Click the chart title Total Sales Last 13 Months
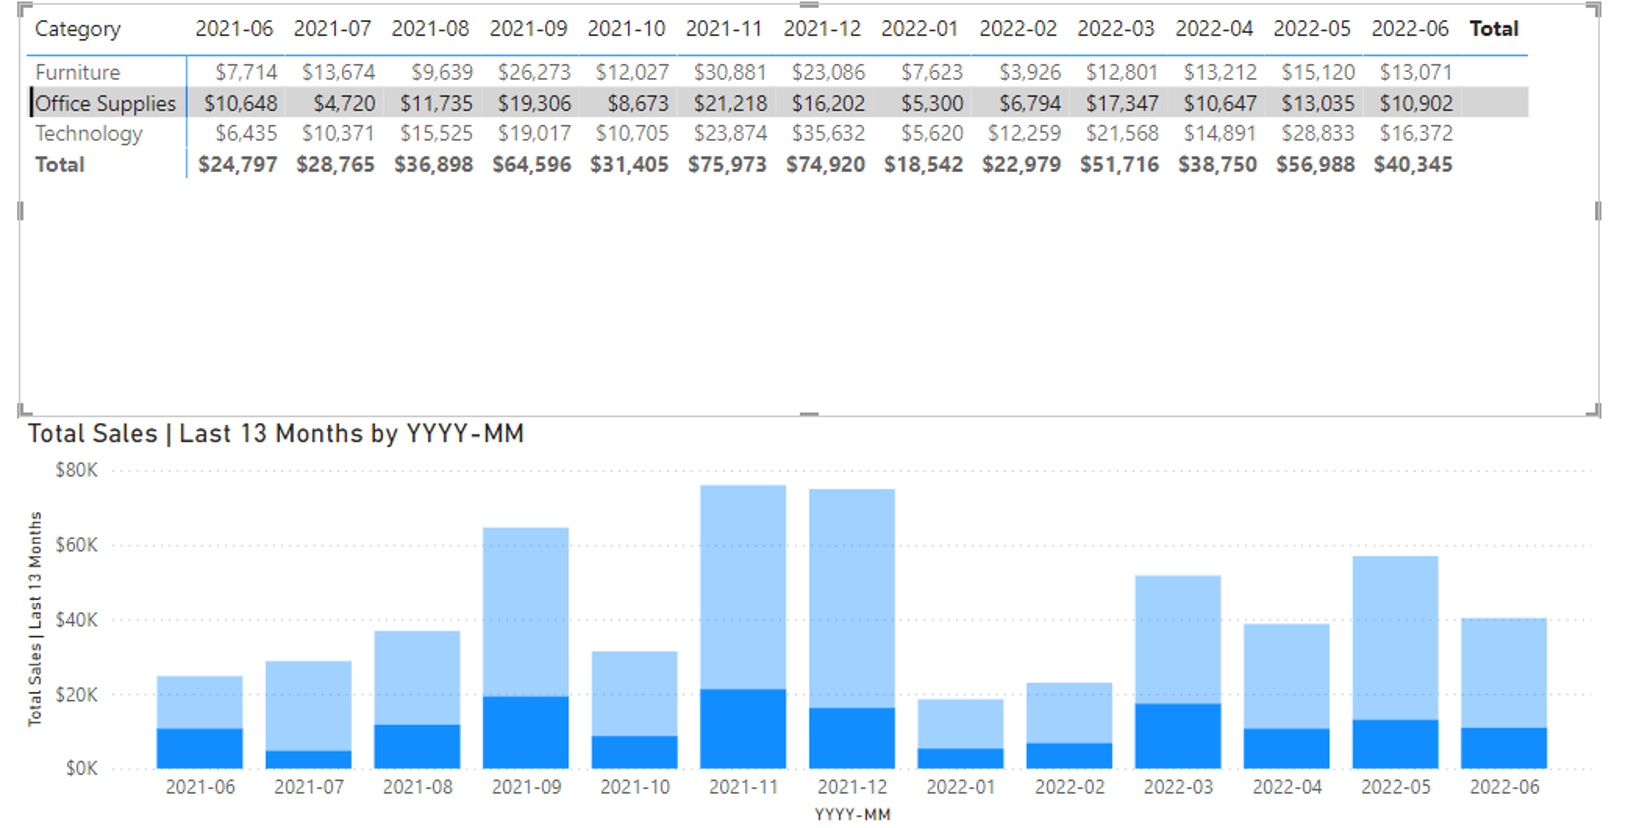Screen dimensions: 1642x828 click(276, 434)
